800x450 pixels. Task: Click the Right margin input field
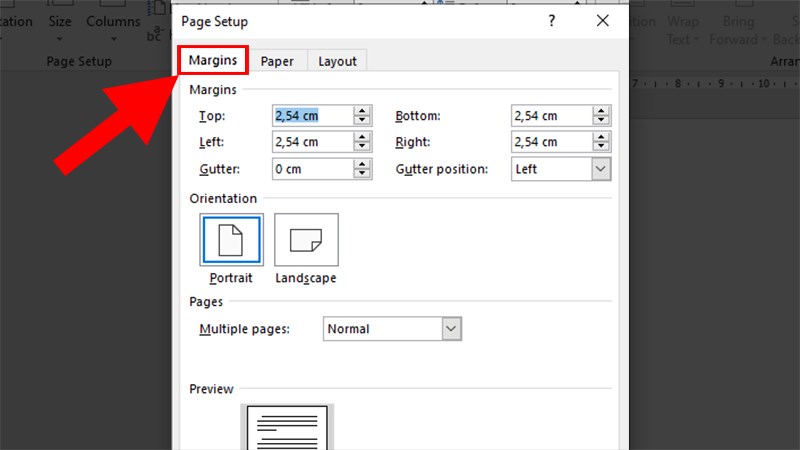click(x=552, y=142)
